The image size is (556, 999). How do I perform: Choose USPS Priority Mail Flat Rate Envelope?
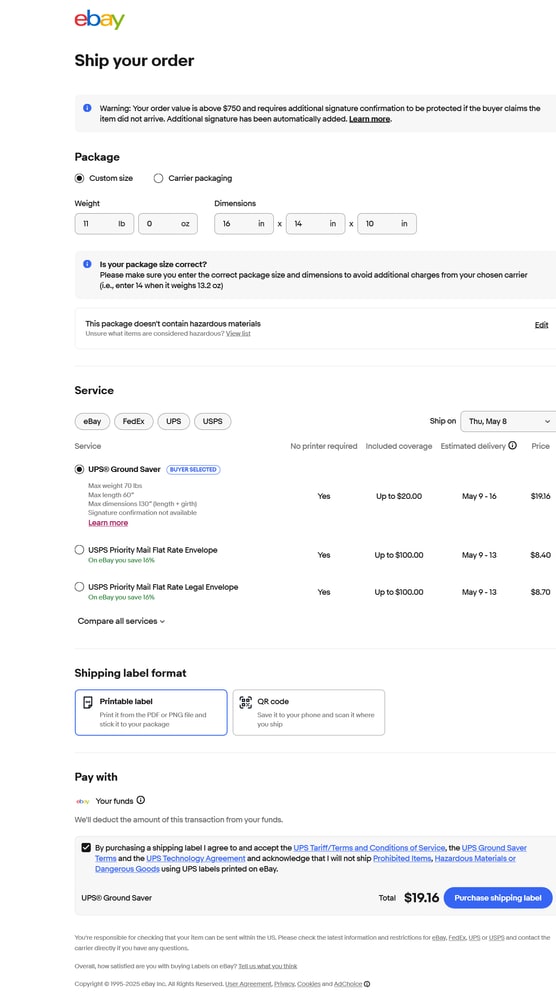[x=79, y=550]
